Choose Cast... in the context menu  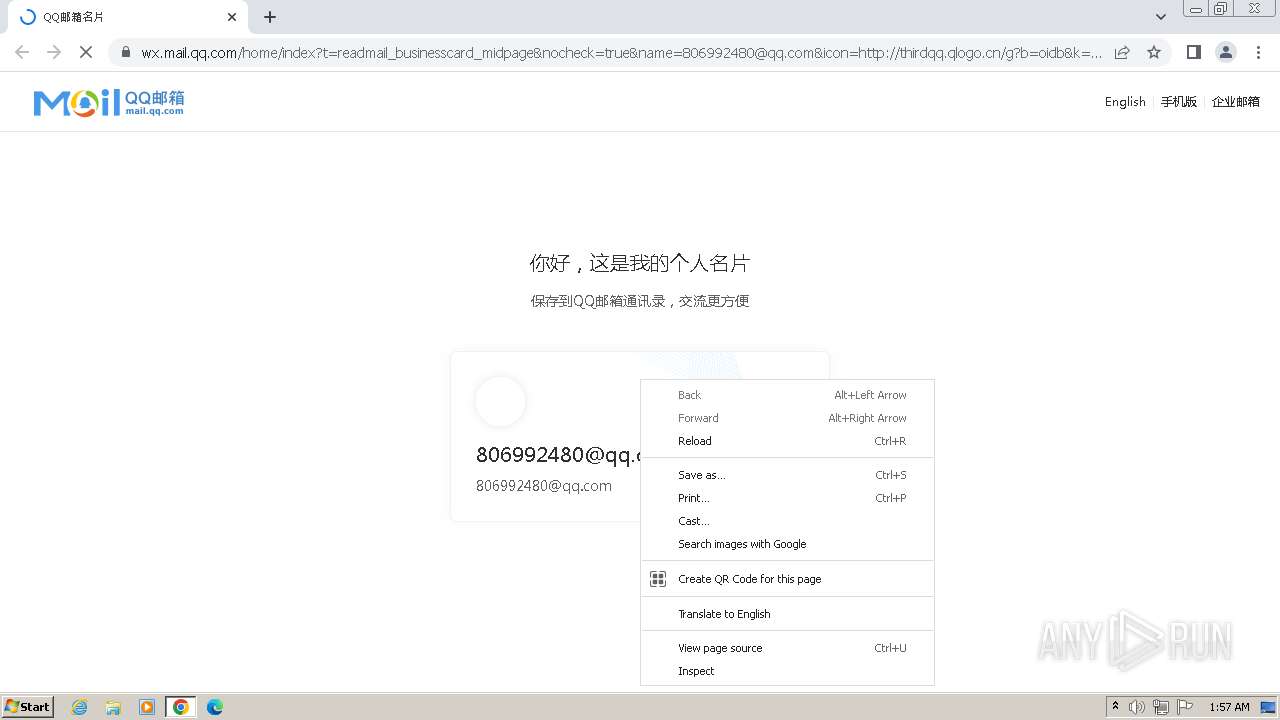787,521
